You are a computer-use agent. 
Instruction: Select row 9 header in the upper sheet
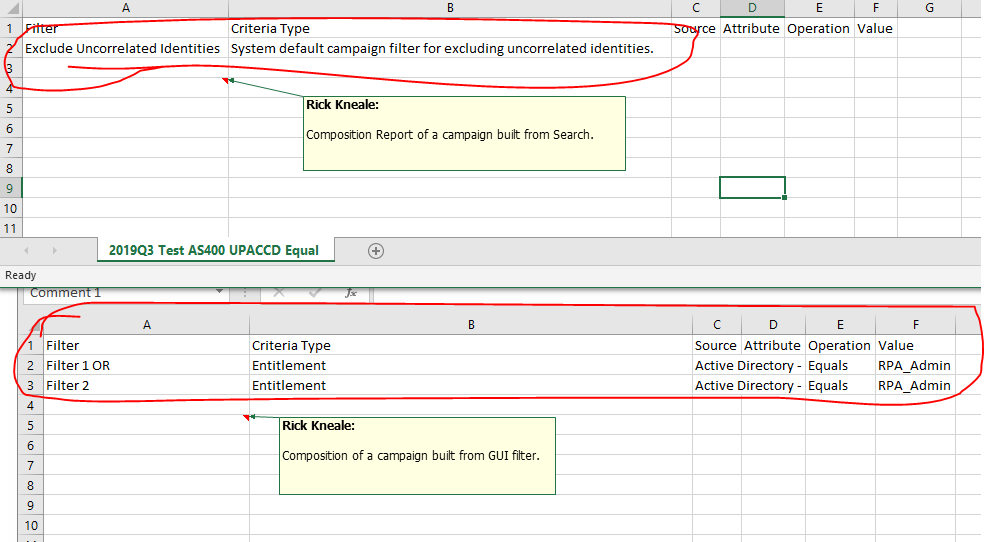pos(10,188)
